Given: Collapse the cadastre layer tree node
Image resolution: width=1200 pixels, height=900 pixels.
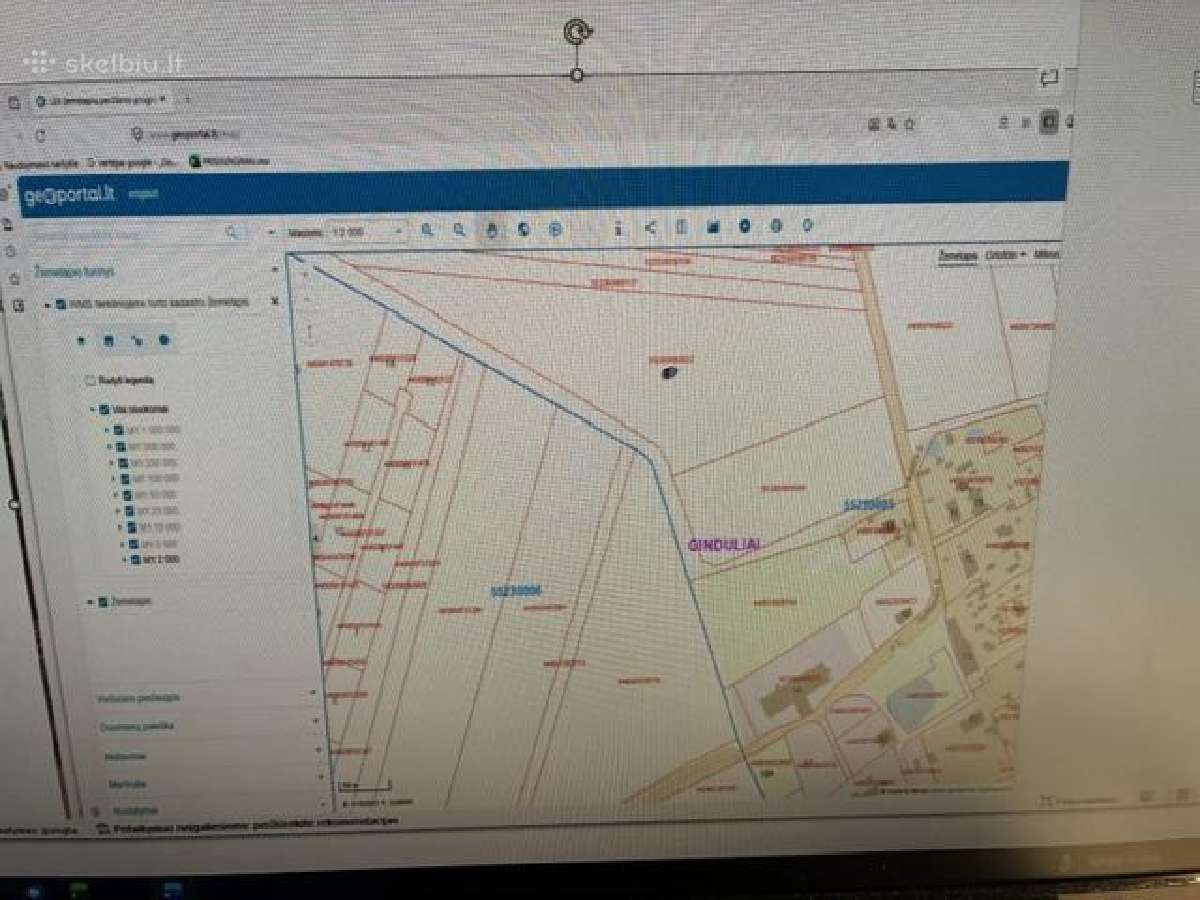Looking at the screenshot, I should pos(46,303).
